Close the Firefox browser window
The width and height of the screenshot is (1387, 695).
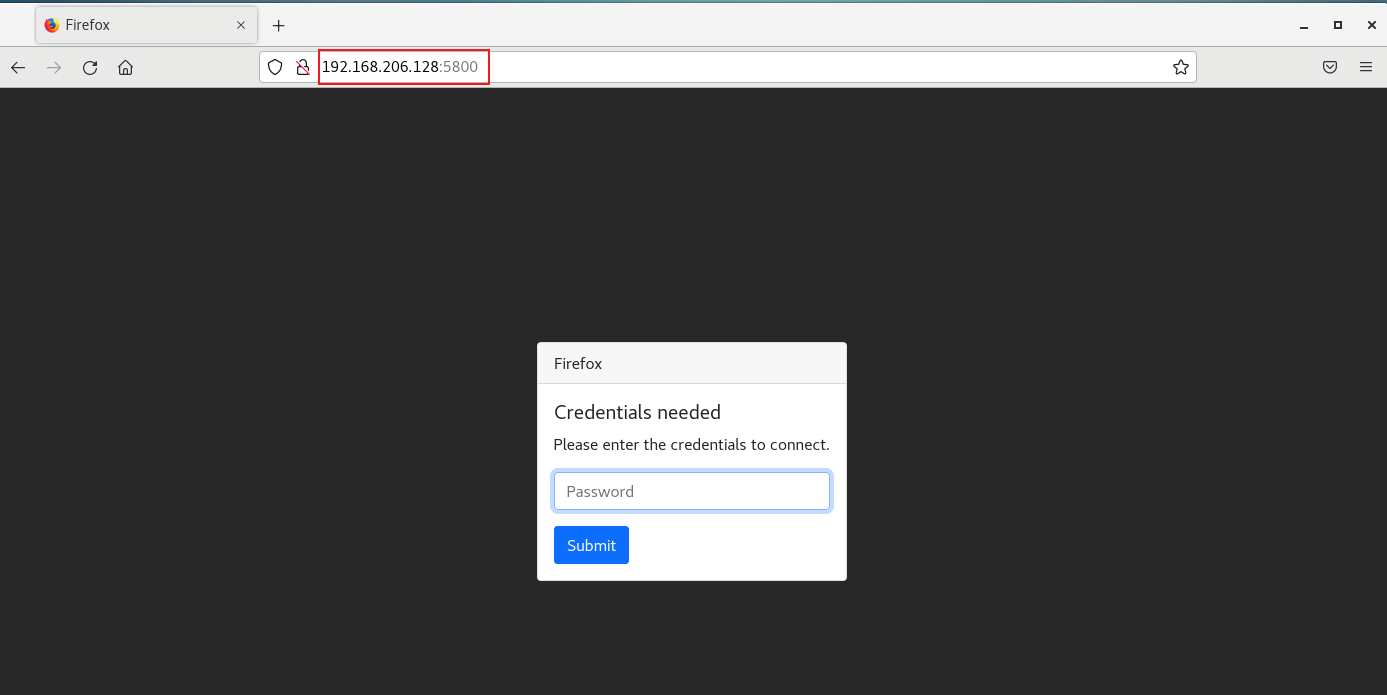(x=1371, y=25)
